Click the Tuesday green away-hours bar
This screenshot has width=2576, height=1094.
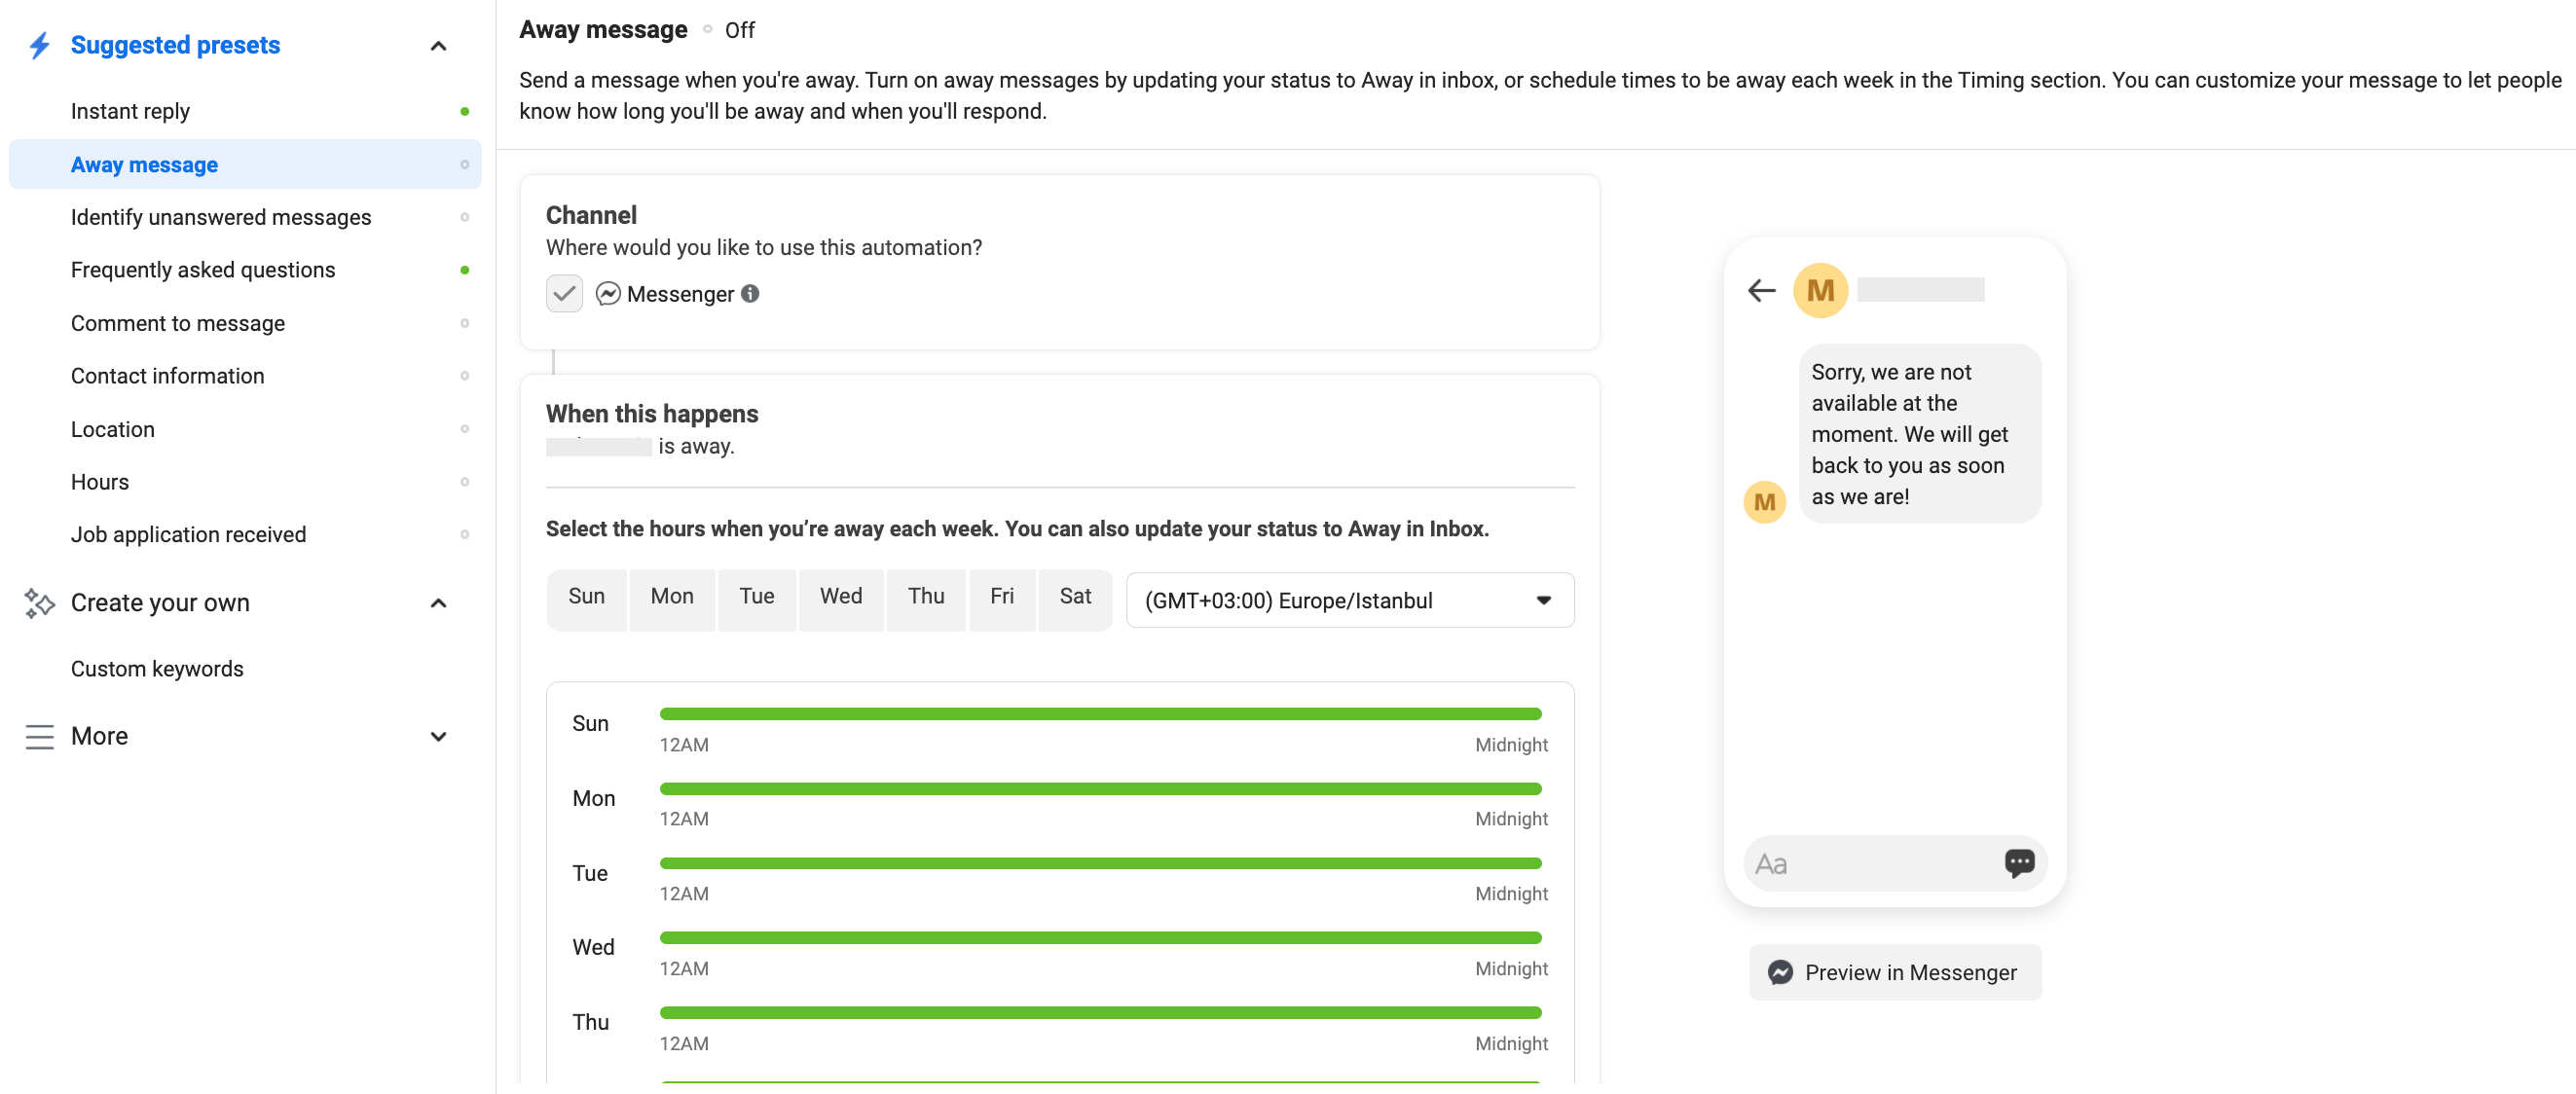(1100, 863)
